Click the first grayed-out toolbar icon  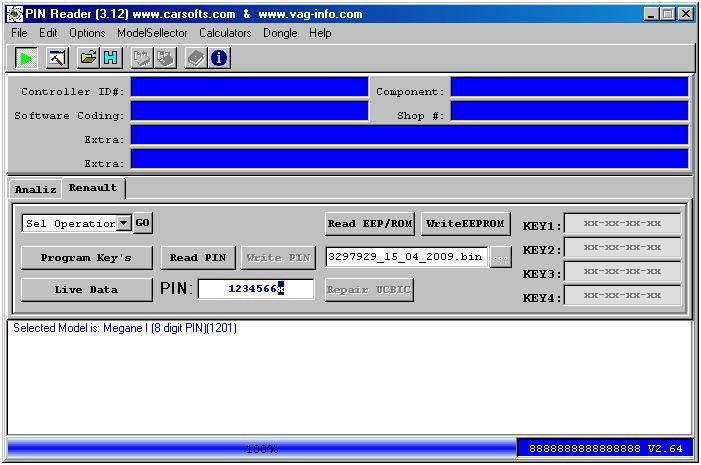pos(142,58)
